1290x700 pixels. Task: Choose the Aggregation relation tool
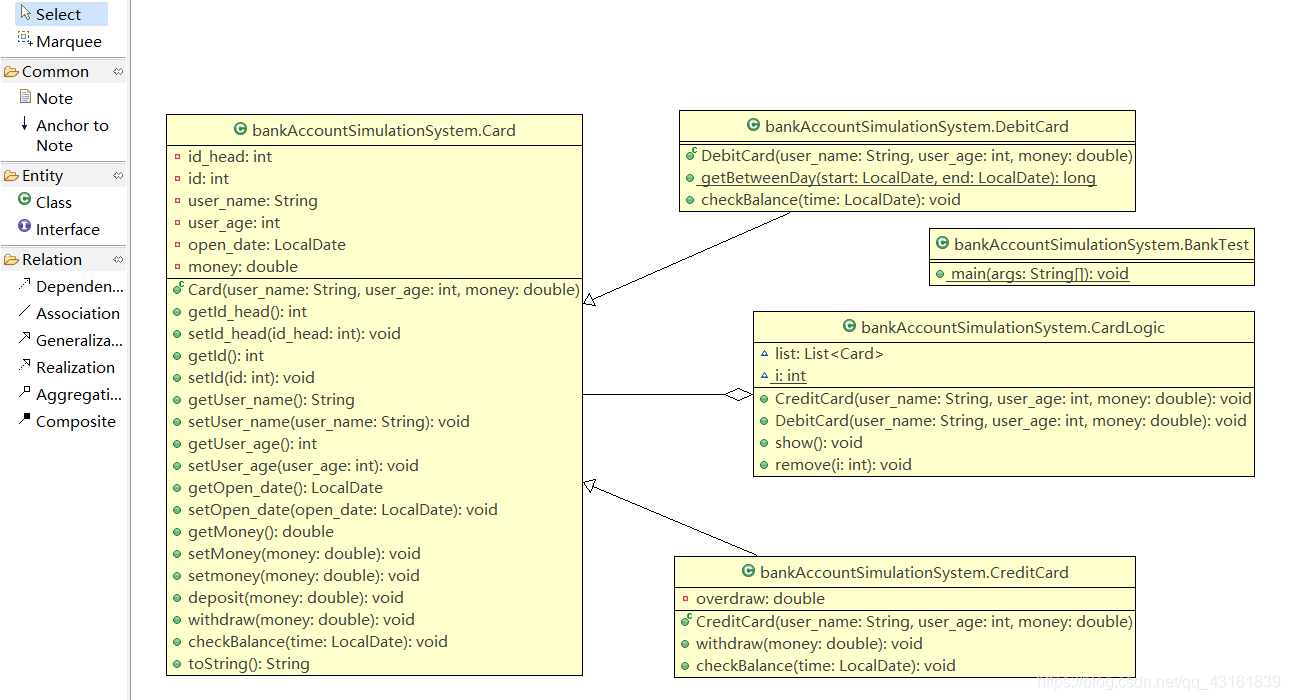(70, 394)
